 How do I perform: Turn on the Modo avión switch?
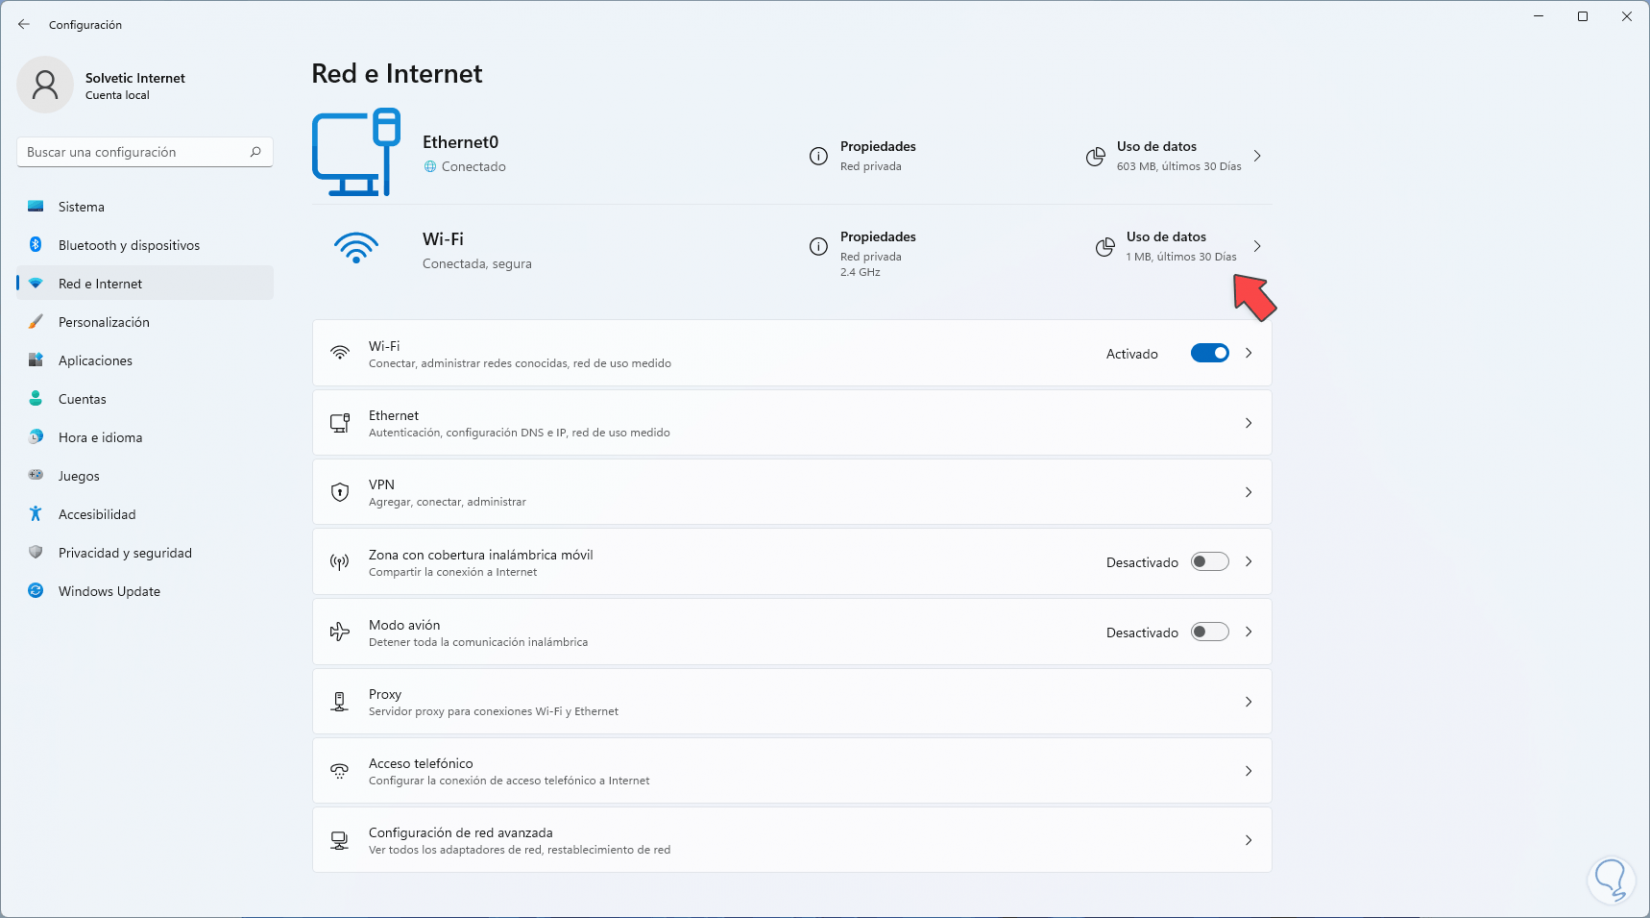pyautogui.click(x=1209, y=632)
